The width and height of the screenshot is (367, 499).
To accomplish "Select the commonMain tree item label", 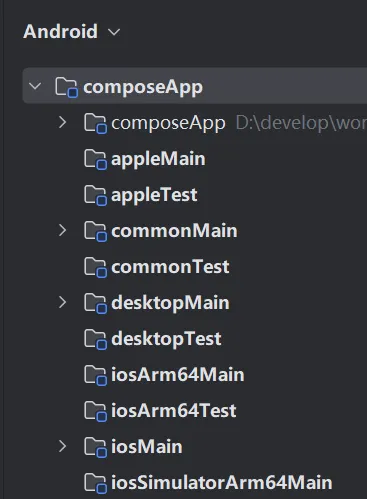I will [174, 231].
